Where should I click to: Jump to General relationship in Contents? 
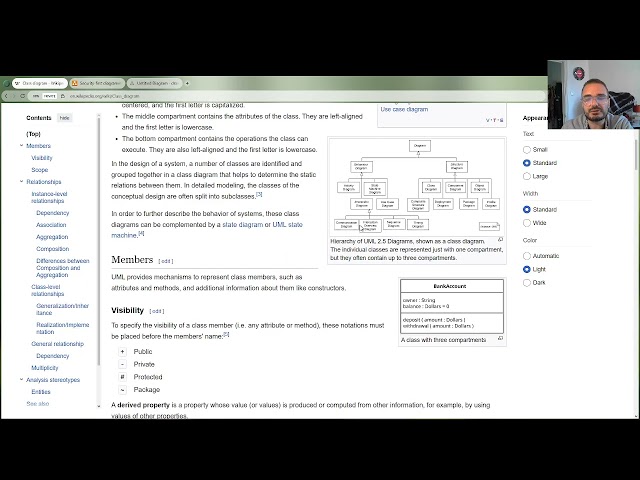point(57,344)
